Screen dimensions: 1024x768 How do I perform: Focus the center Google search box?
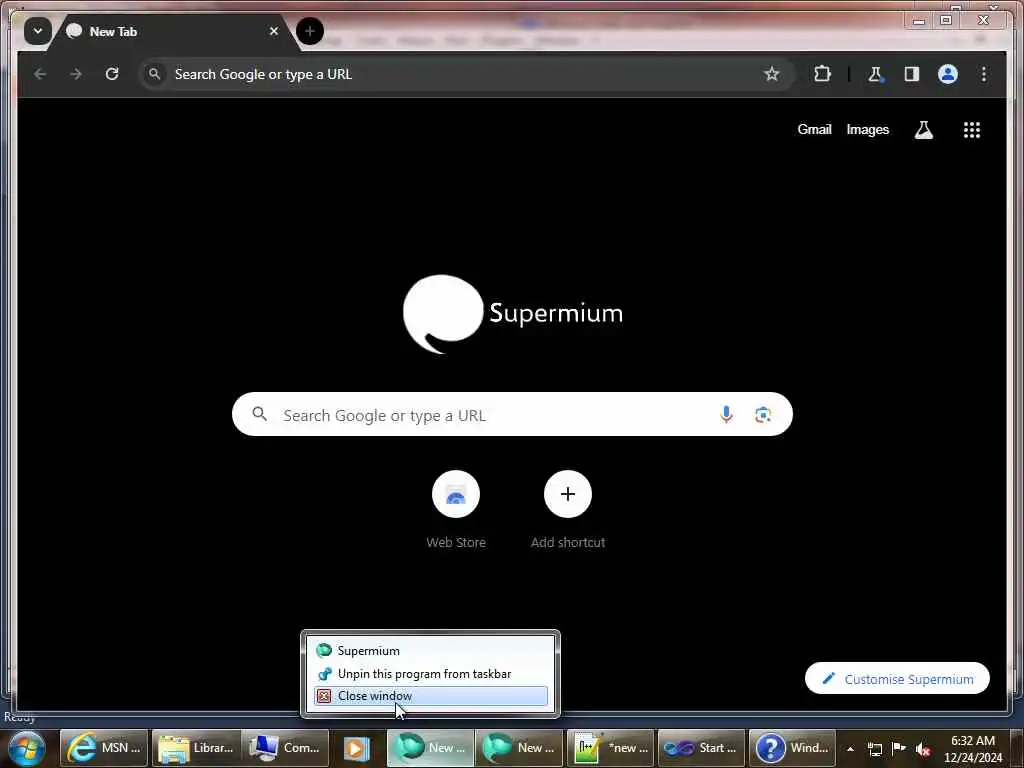512,414
